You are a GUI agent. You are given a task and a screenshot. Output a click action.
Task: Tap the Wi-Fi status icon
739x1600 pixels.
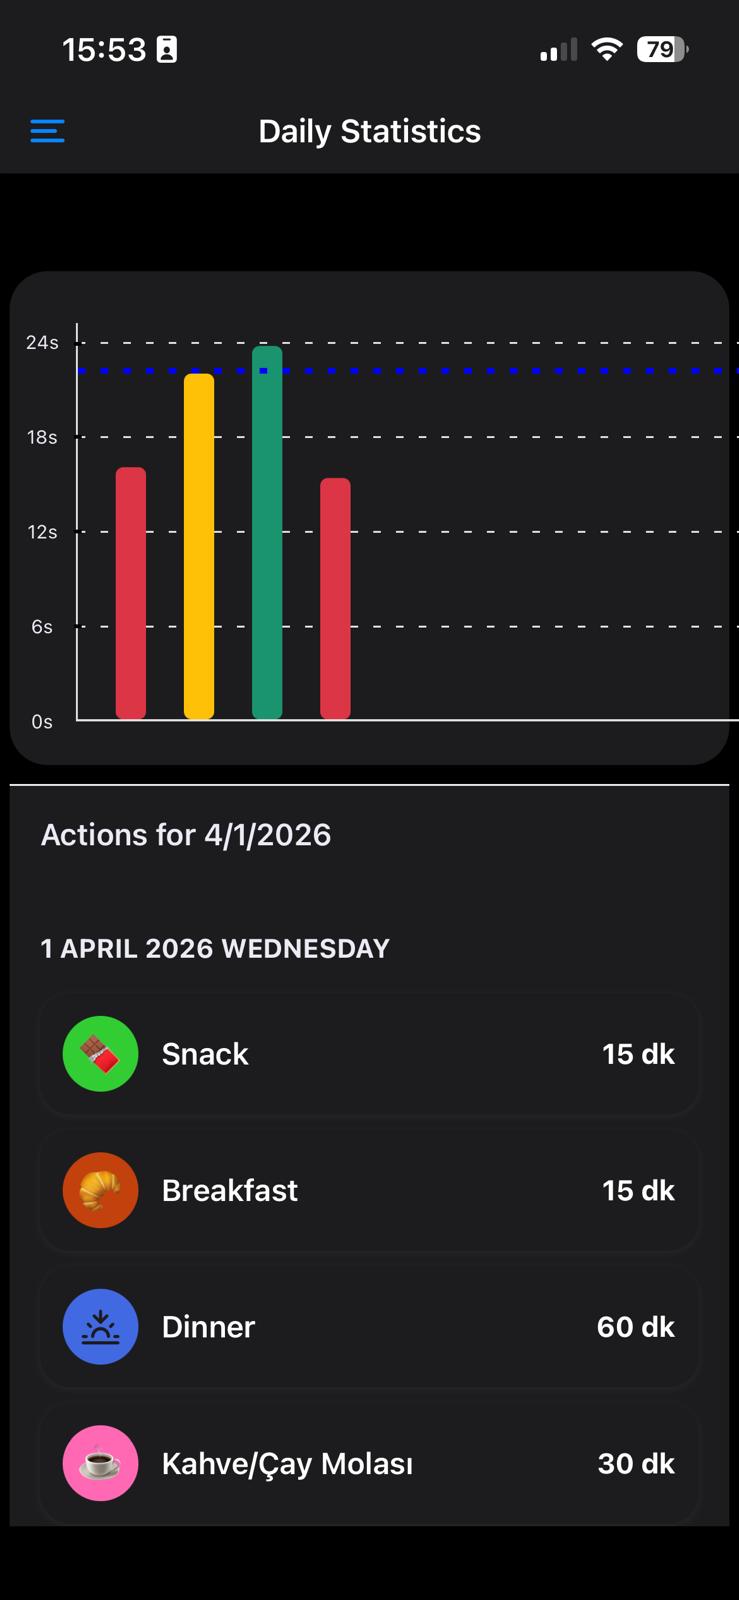click(x=606, y=49)
